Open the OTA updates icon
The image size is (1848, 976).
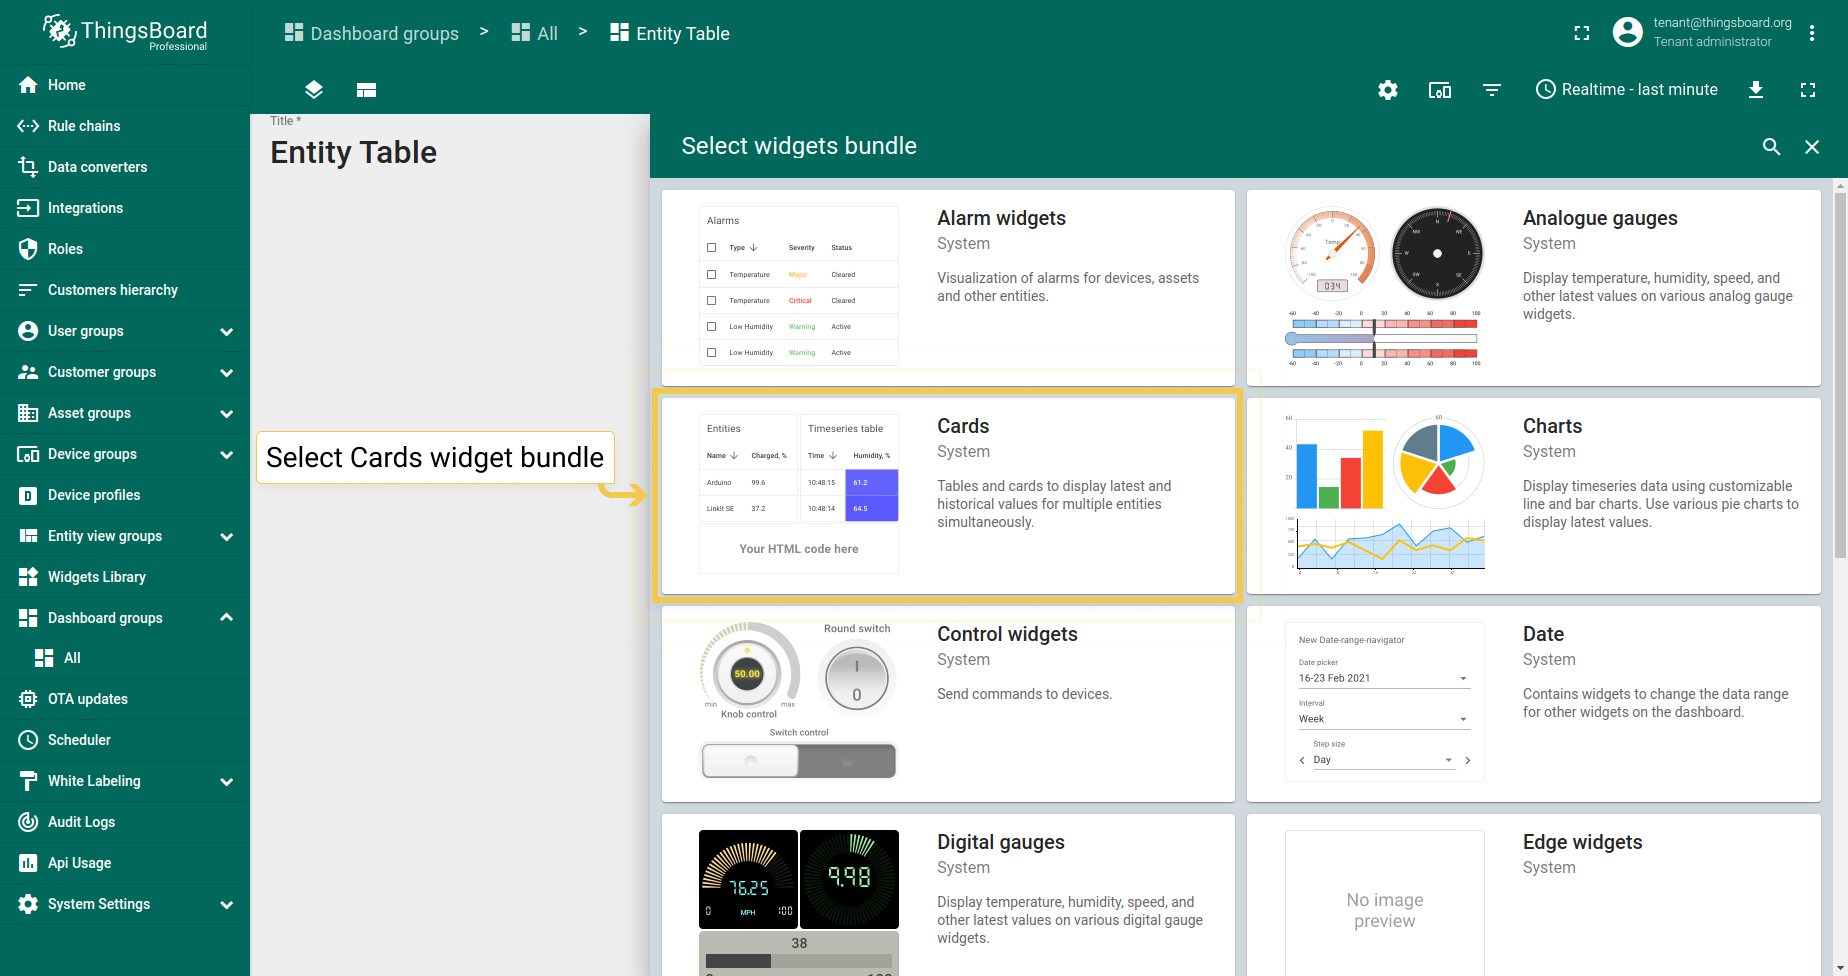(x=28, y=699)
